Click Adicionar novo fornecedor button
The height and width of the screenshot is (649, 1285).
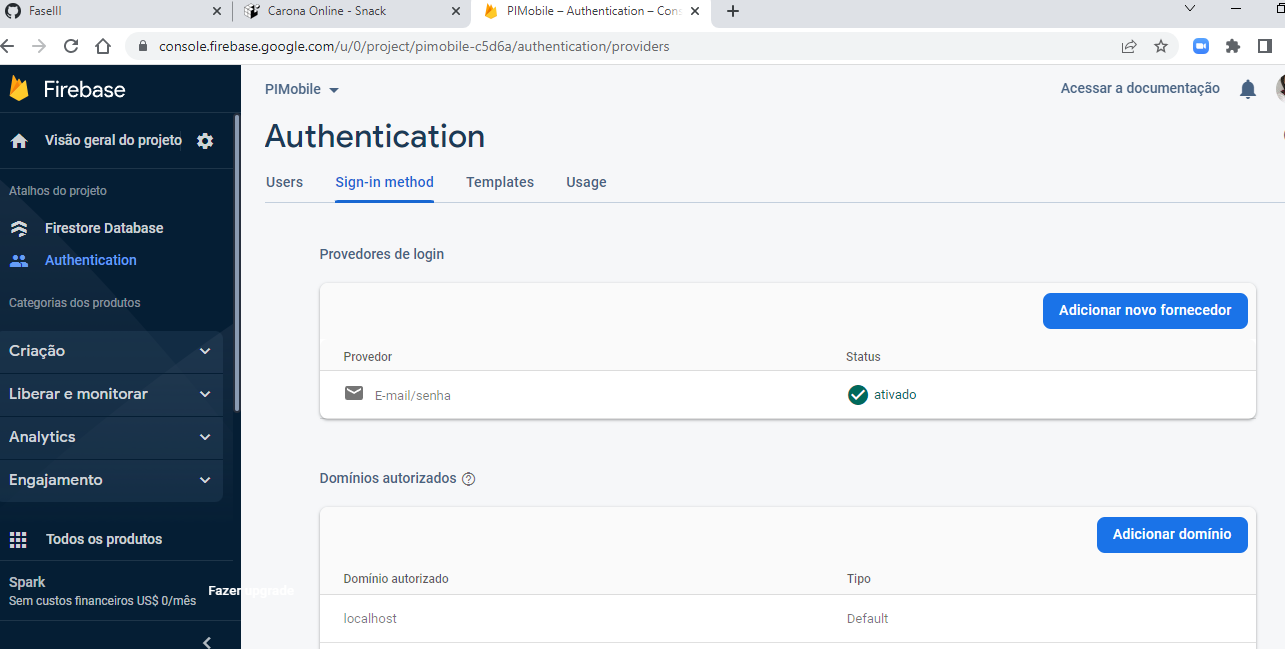(1144, 310)
